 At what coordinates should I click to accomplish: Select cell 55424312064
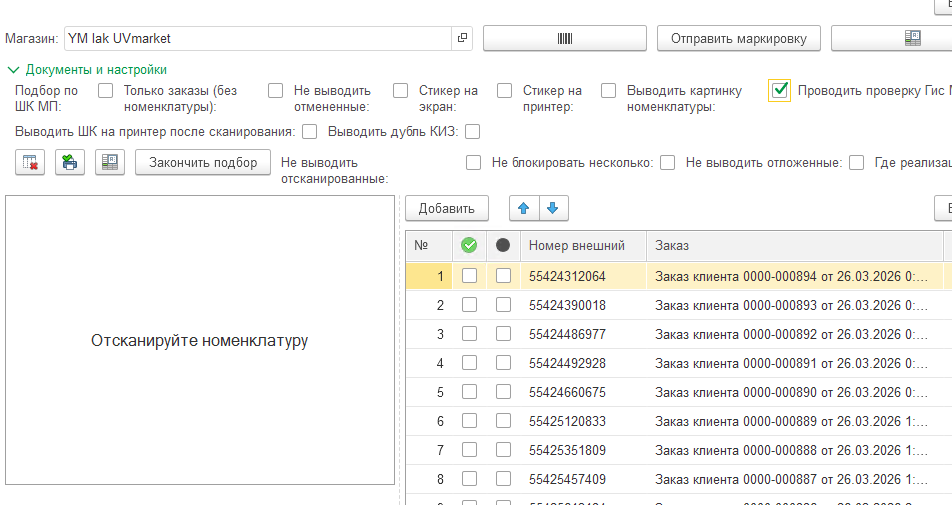coord(583,276)
